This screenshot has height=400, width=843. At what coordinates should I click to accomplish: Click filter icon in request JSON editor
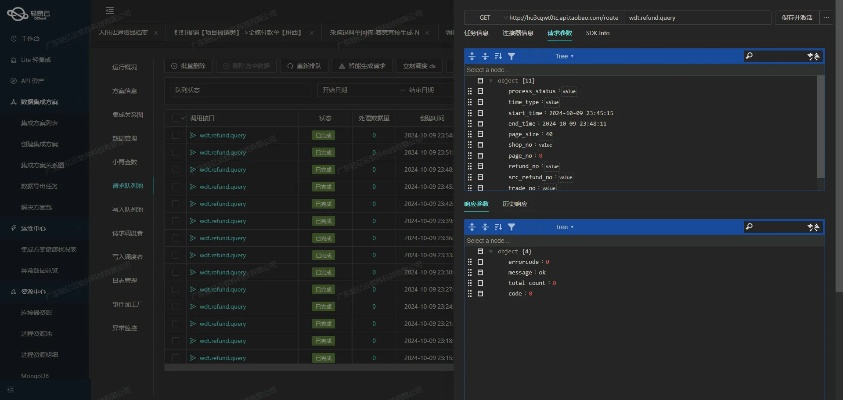pos(511,57)
